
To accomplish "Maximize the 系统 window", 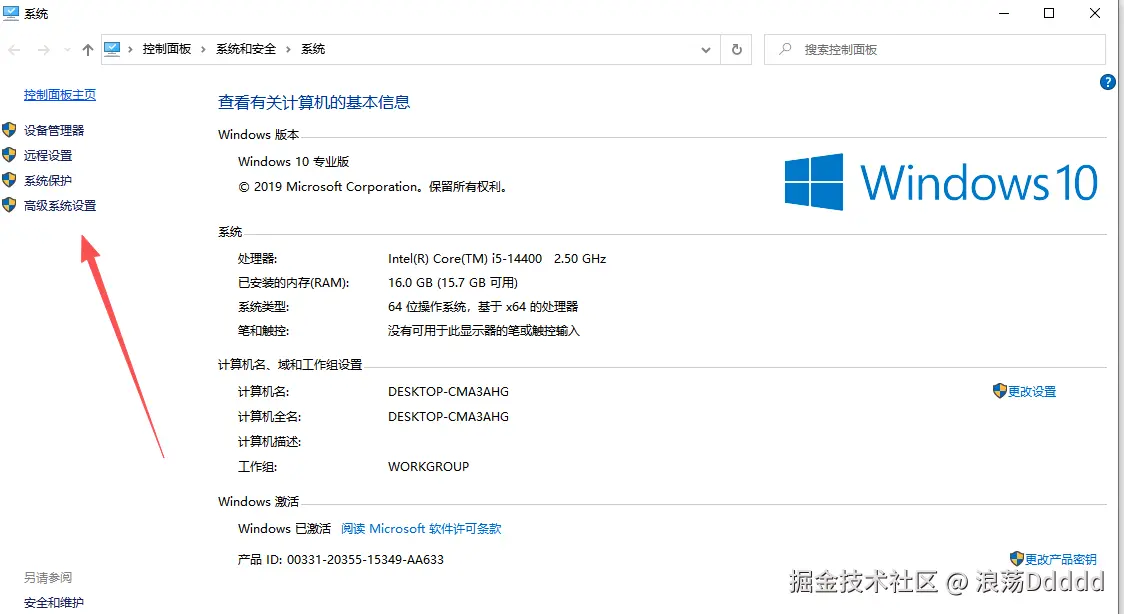I will pyautogui.click(x=1049, y=13).
